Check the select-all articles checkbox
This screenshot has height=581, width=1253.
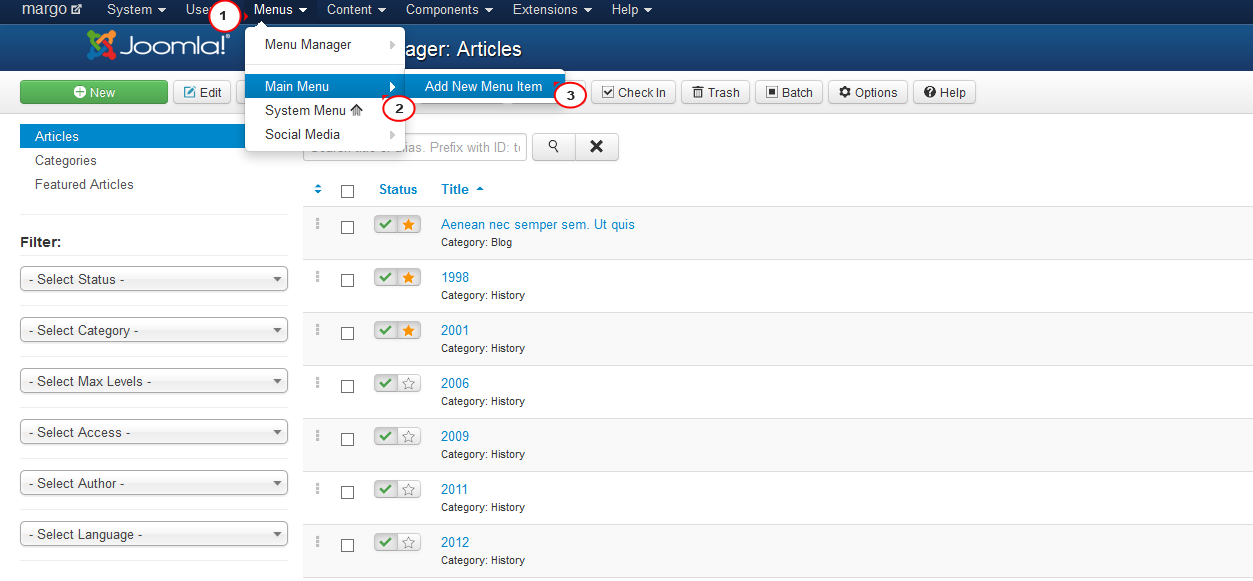[x=347, y=190]
